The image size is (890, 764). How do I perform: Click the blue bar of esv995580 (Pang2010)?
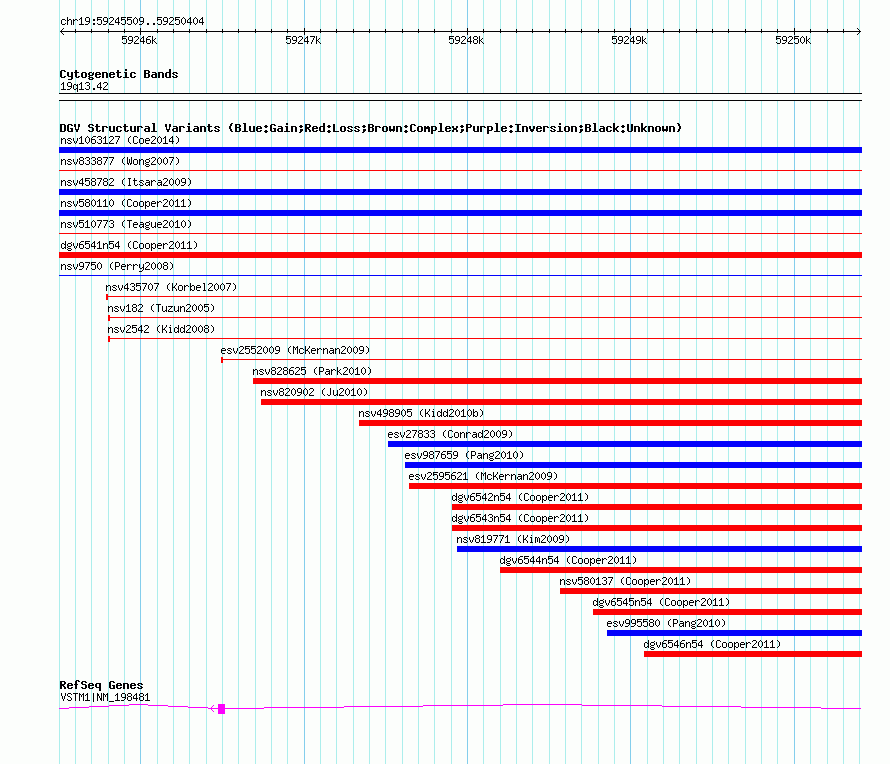(734, 633)
